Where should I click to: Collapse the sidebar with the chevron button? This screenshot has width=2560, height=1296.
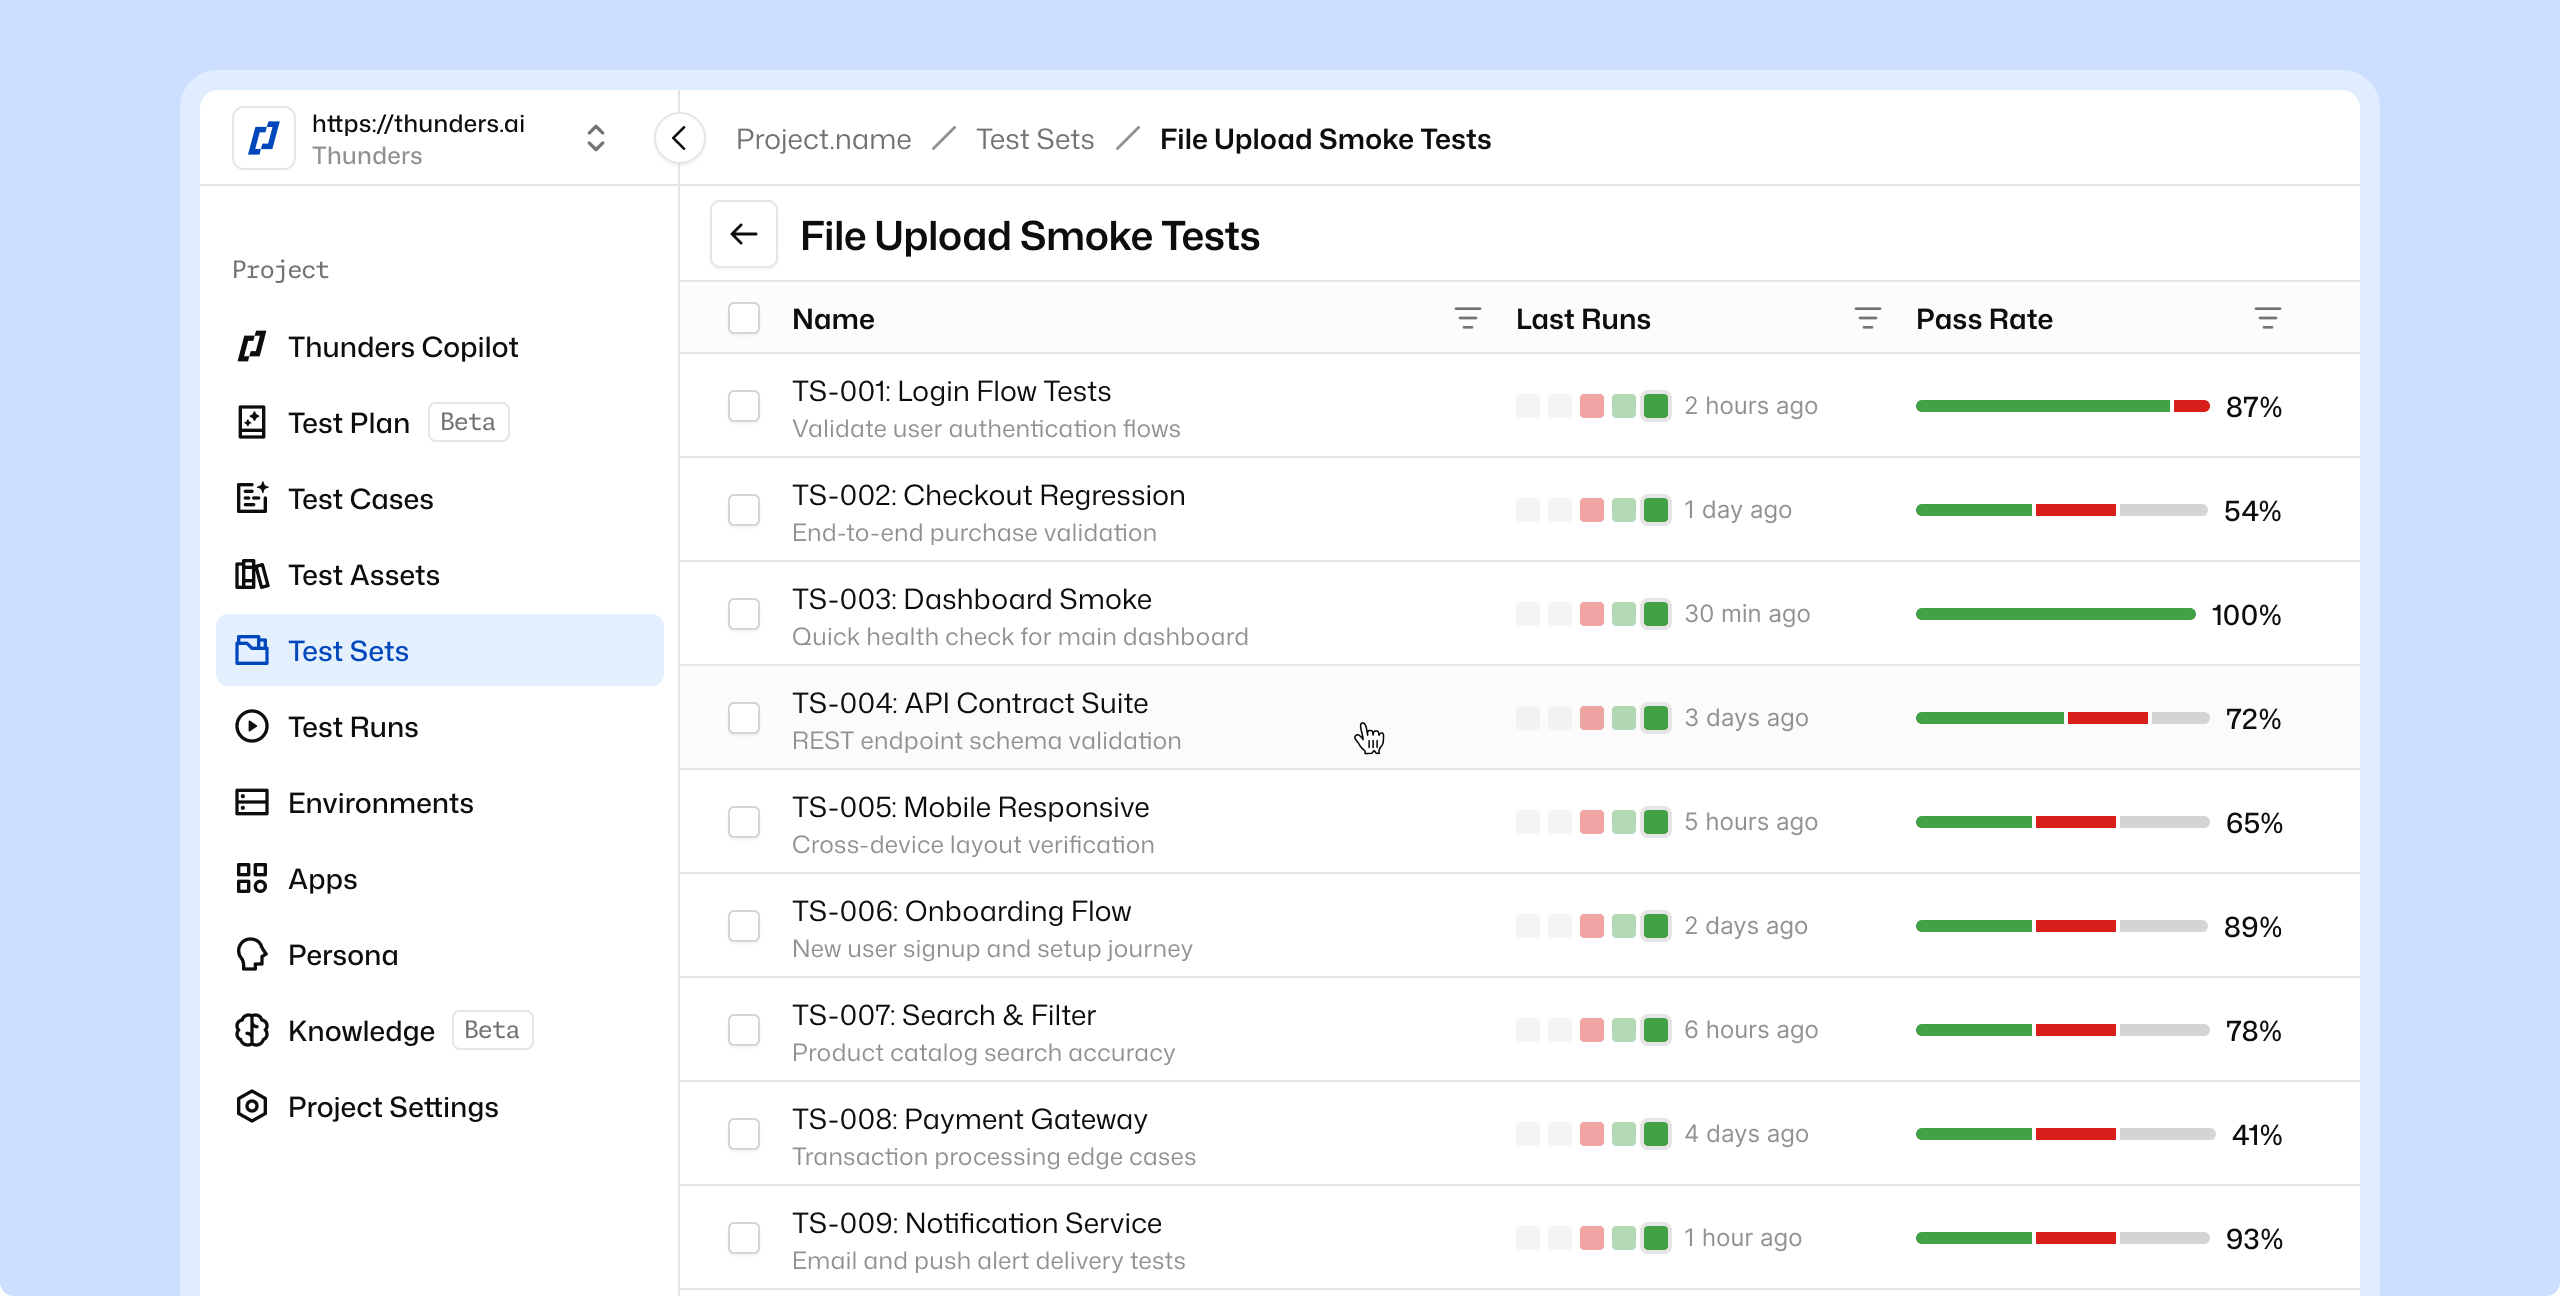pos(679,138)
